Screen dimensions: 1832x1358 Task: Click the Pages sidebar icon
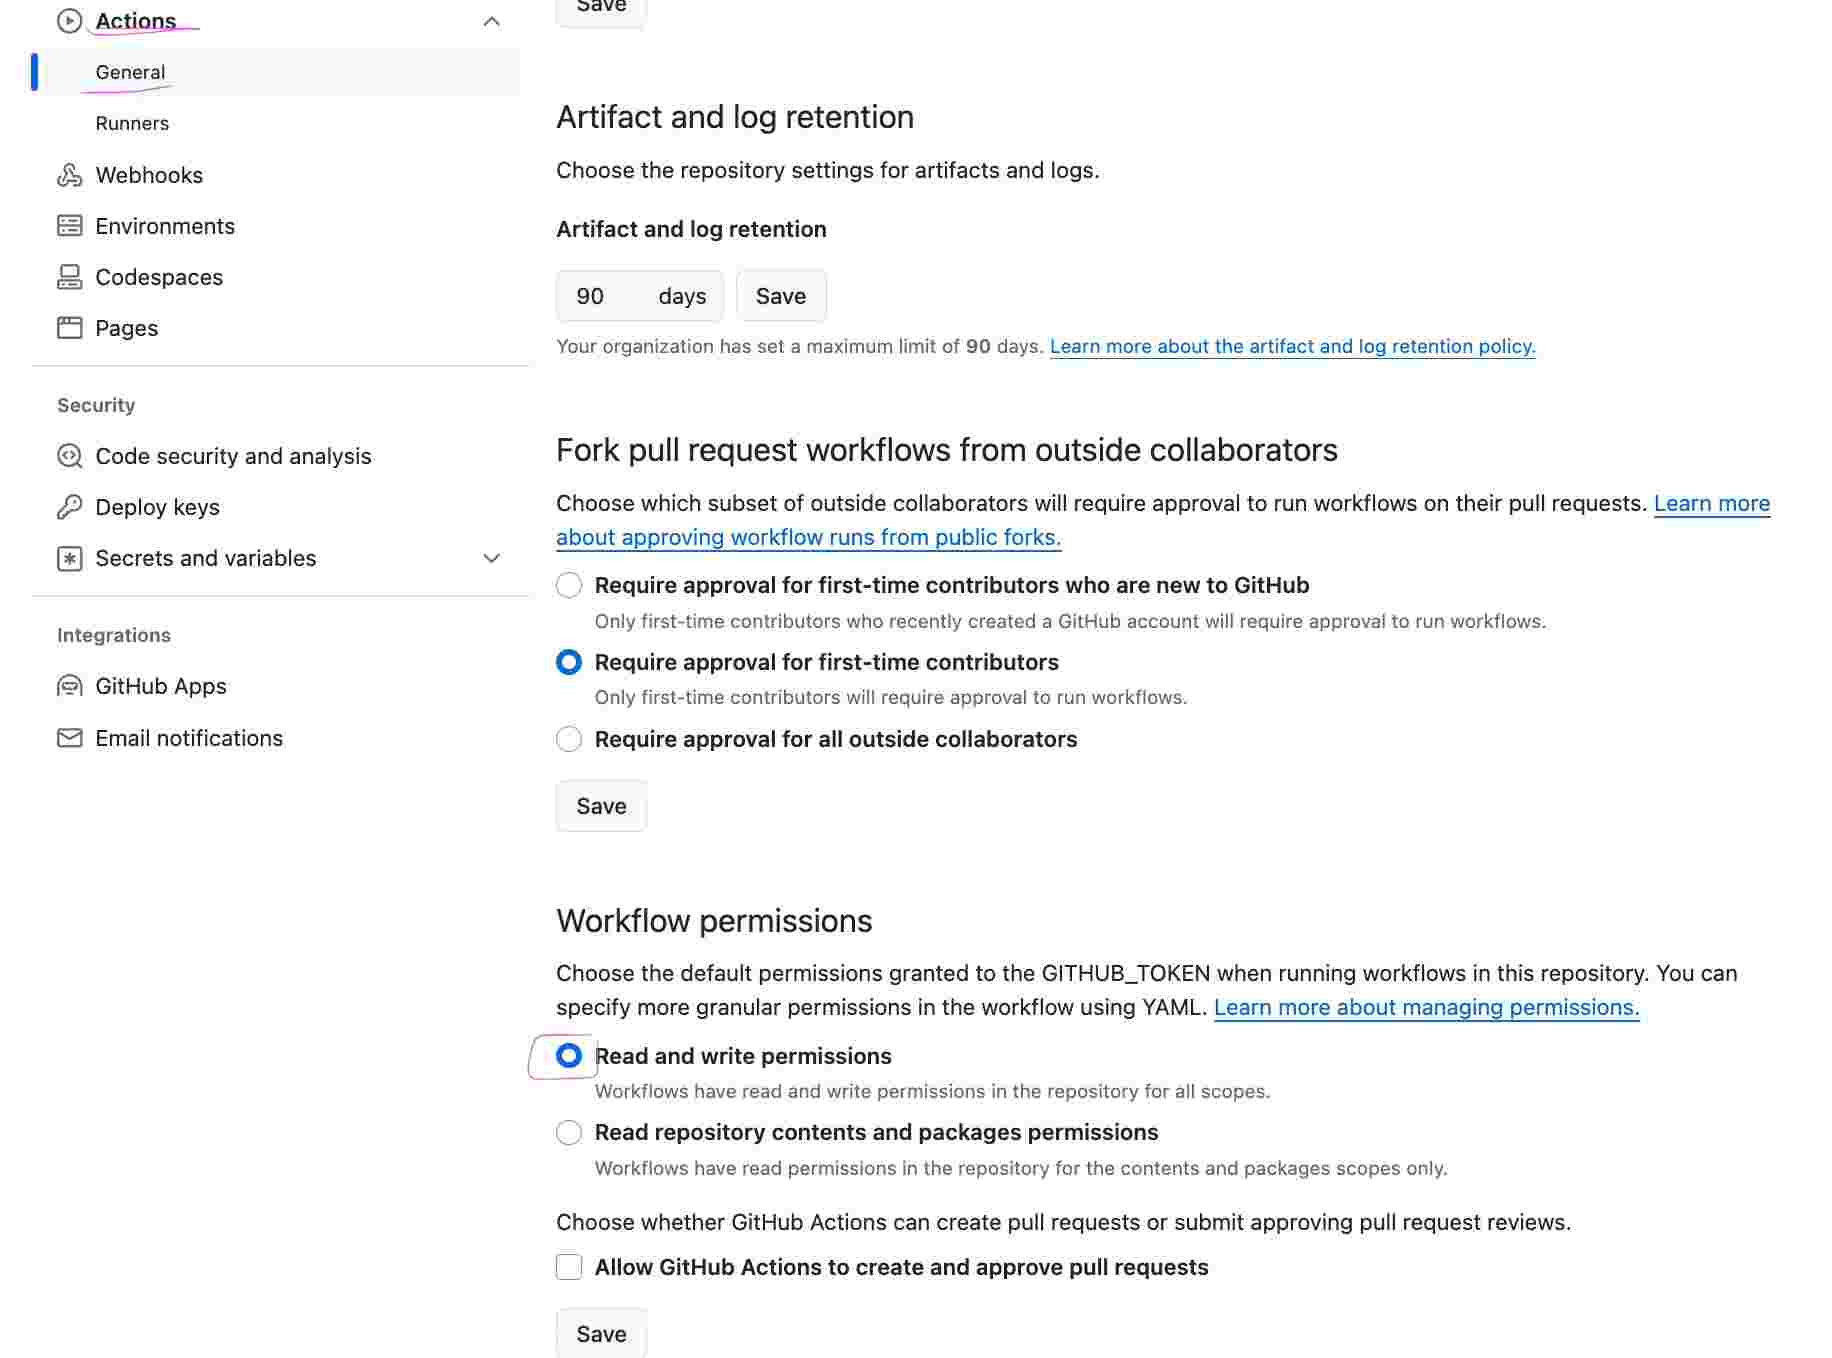[69, 328]
